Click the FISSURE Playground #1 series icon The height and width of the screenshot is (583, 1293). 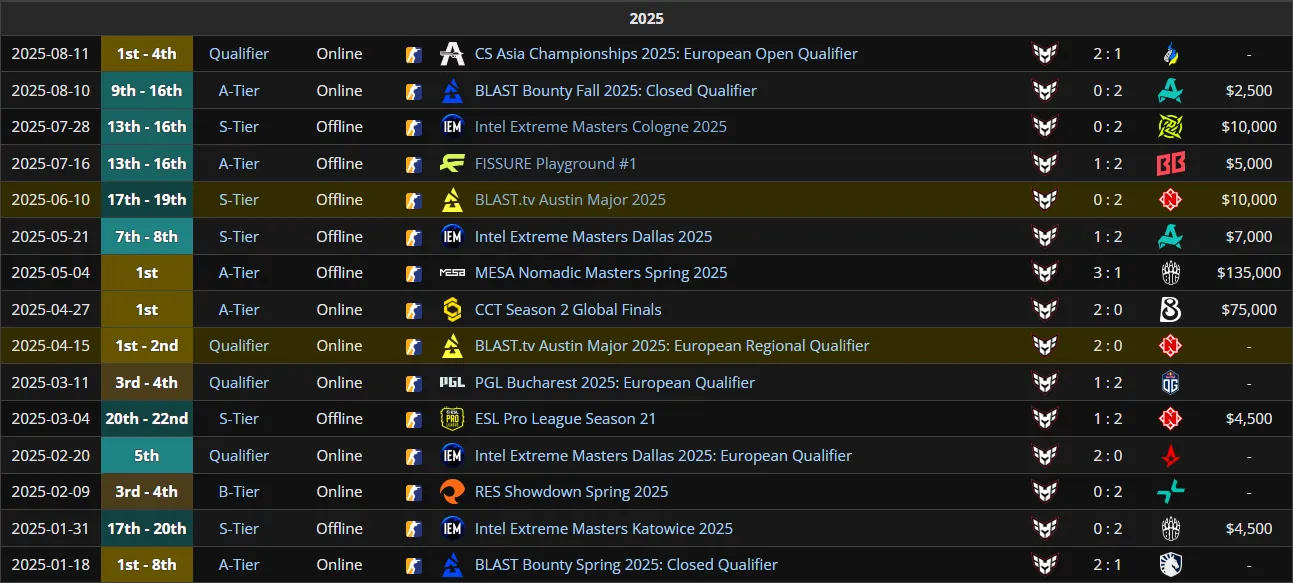(452, 164)
